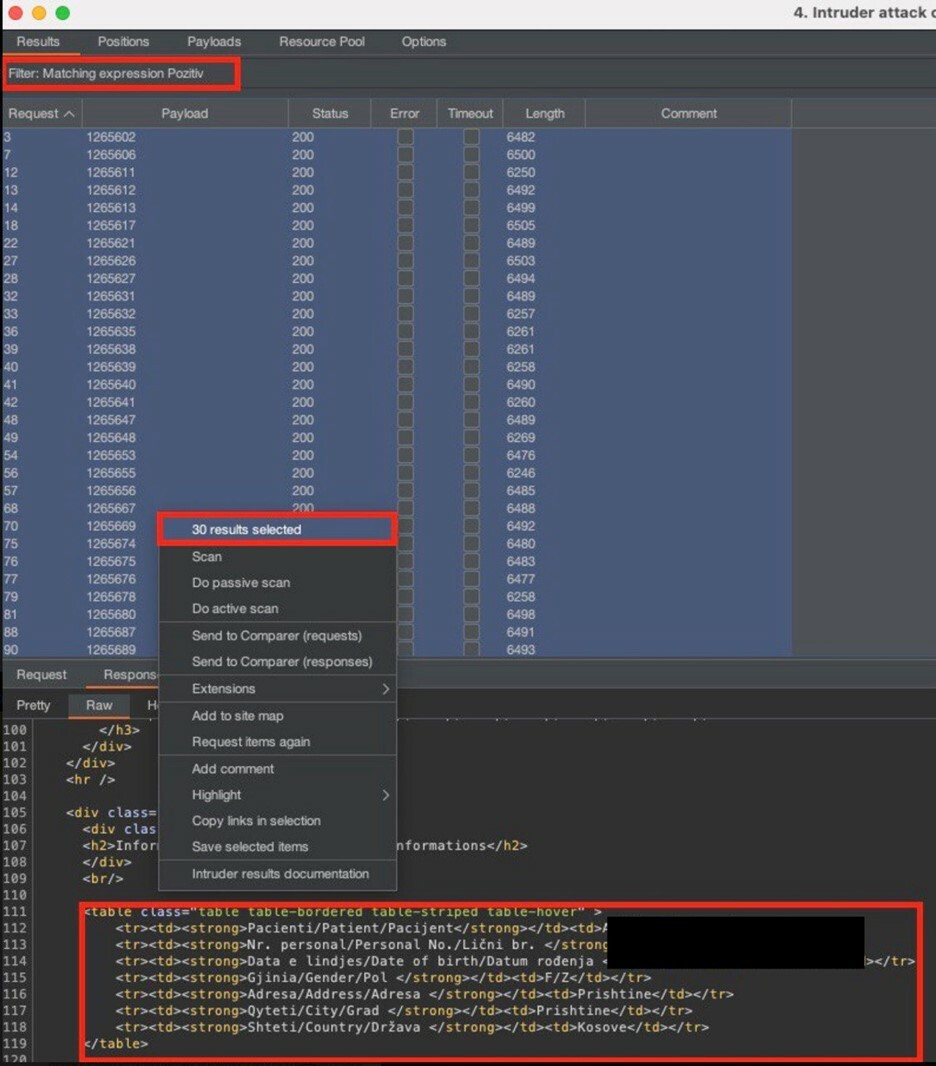
Task: Switch to Pretty view
Action: click(33, 705)
